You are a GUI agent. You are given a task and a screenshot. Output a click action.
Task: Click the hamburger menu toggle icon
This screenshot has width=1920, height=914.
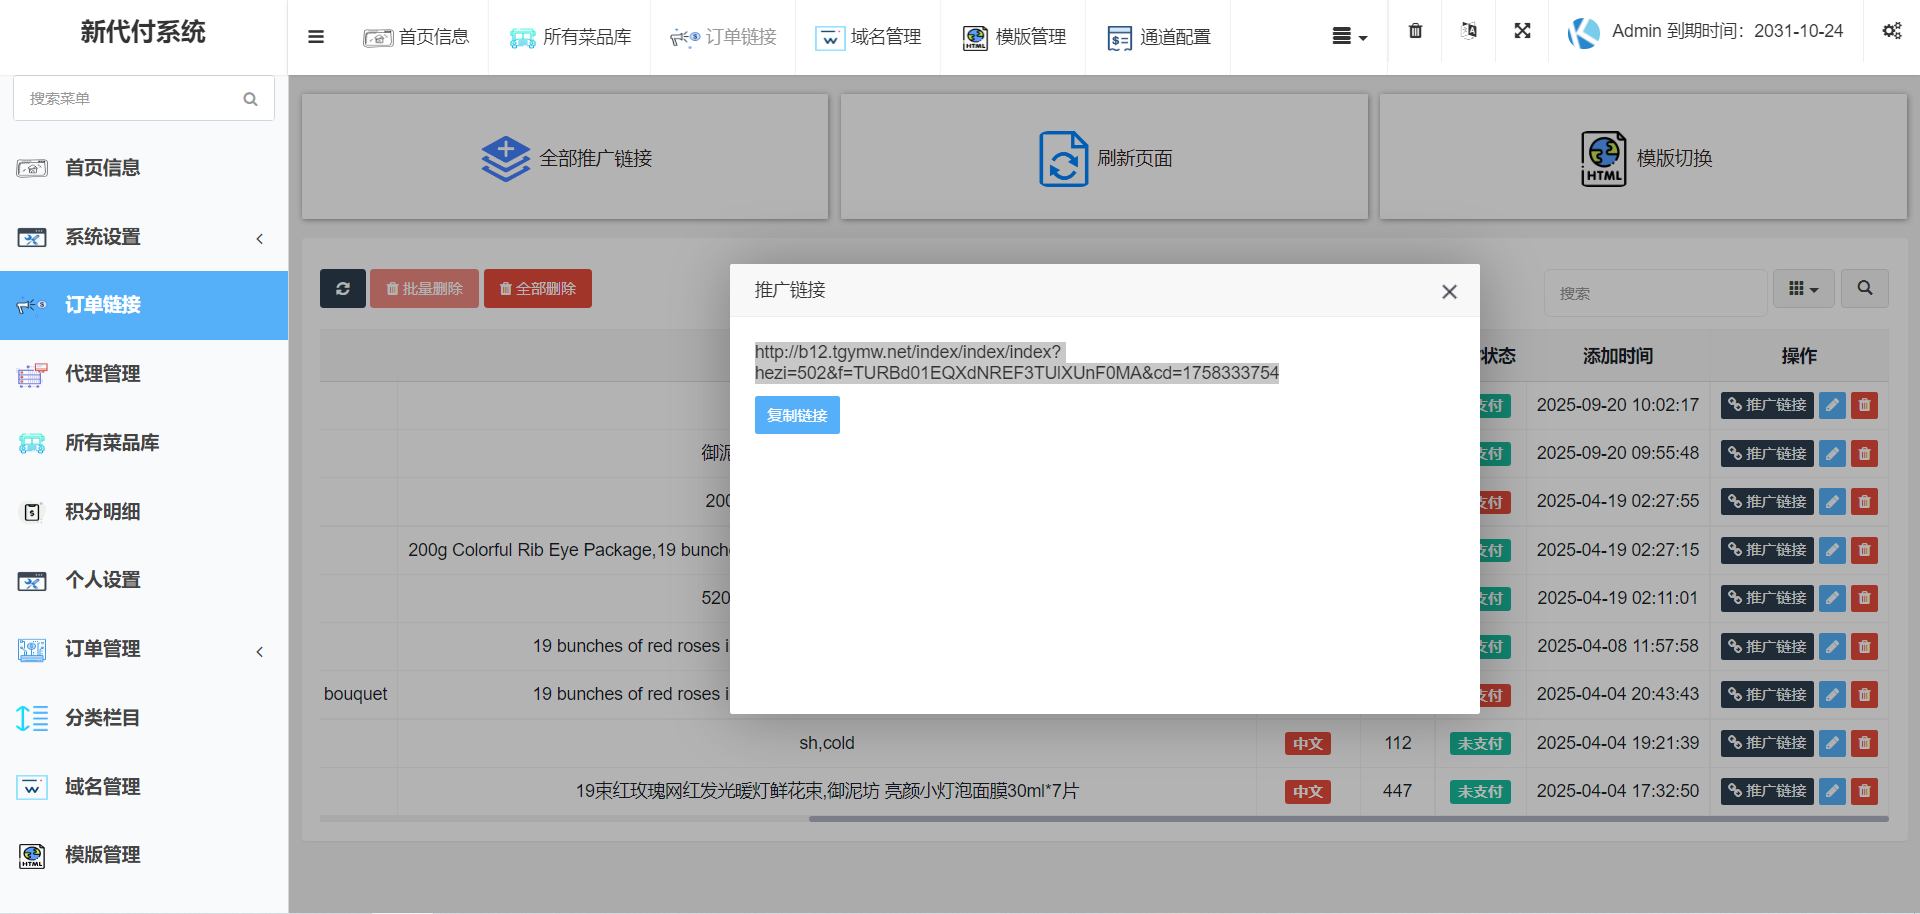[x=316, y=37]
